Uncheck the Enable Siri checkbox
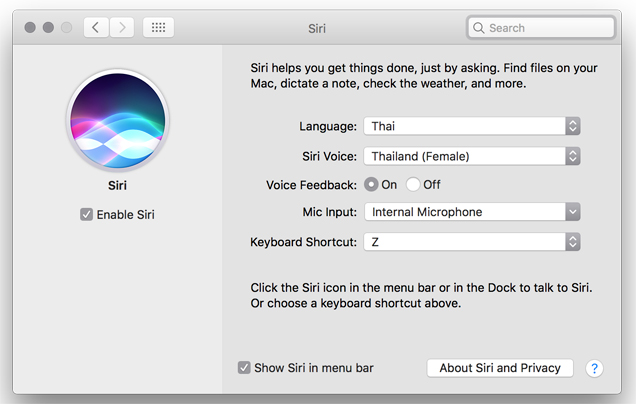Viewport: 636px width, 404px height. click(x=86, y=214)
